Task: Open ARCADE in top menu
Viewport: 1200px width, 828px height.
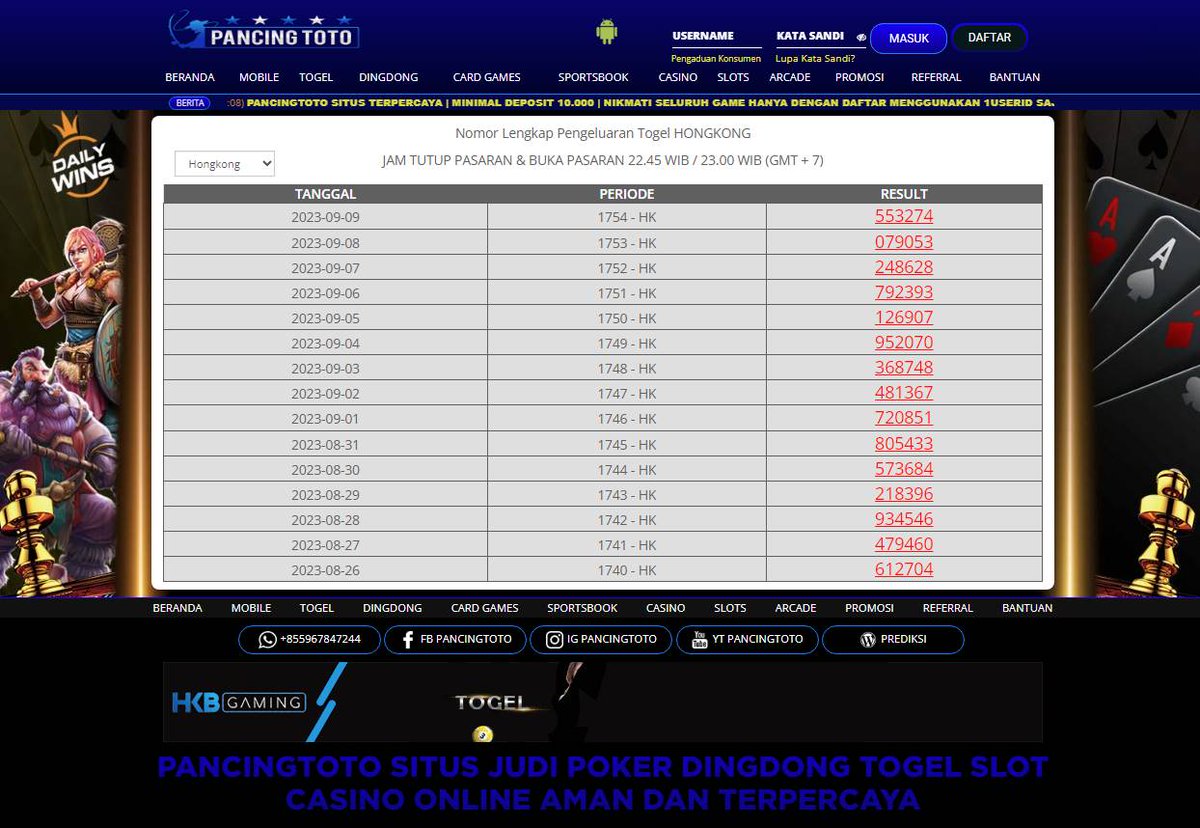Action: coord(790,77)
